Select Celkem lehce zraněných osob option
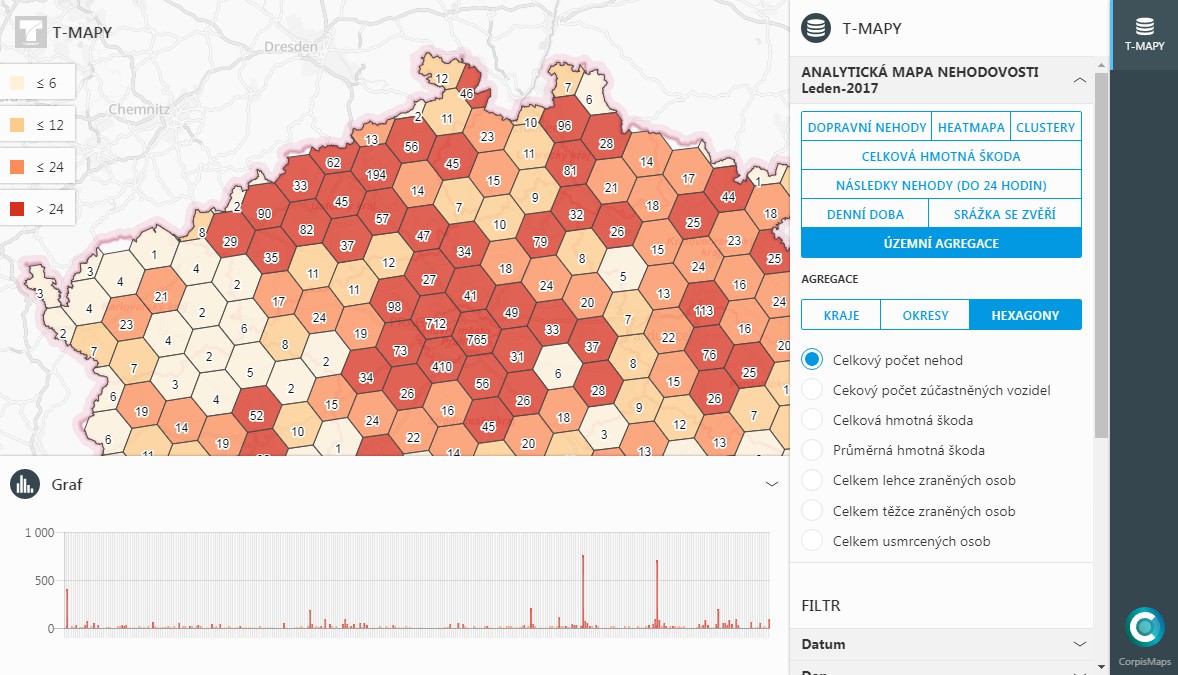The height and width of the screenshot is (675, 1178). pyautogui.click(x=812, y=480)
